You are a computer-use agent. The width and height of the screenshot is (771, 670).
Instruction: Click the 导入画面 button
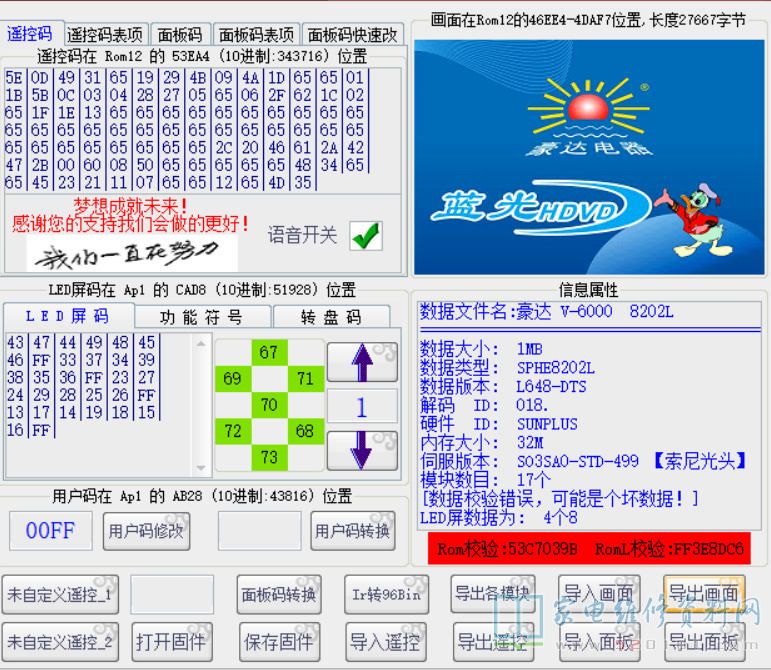coord(599,594)
